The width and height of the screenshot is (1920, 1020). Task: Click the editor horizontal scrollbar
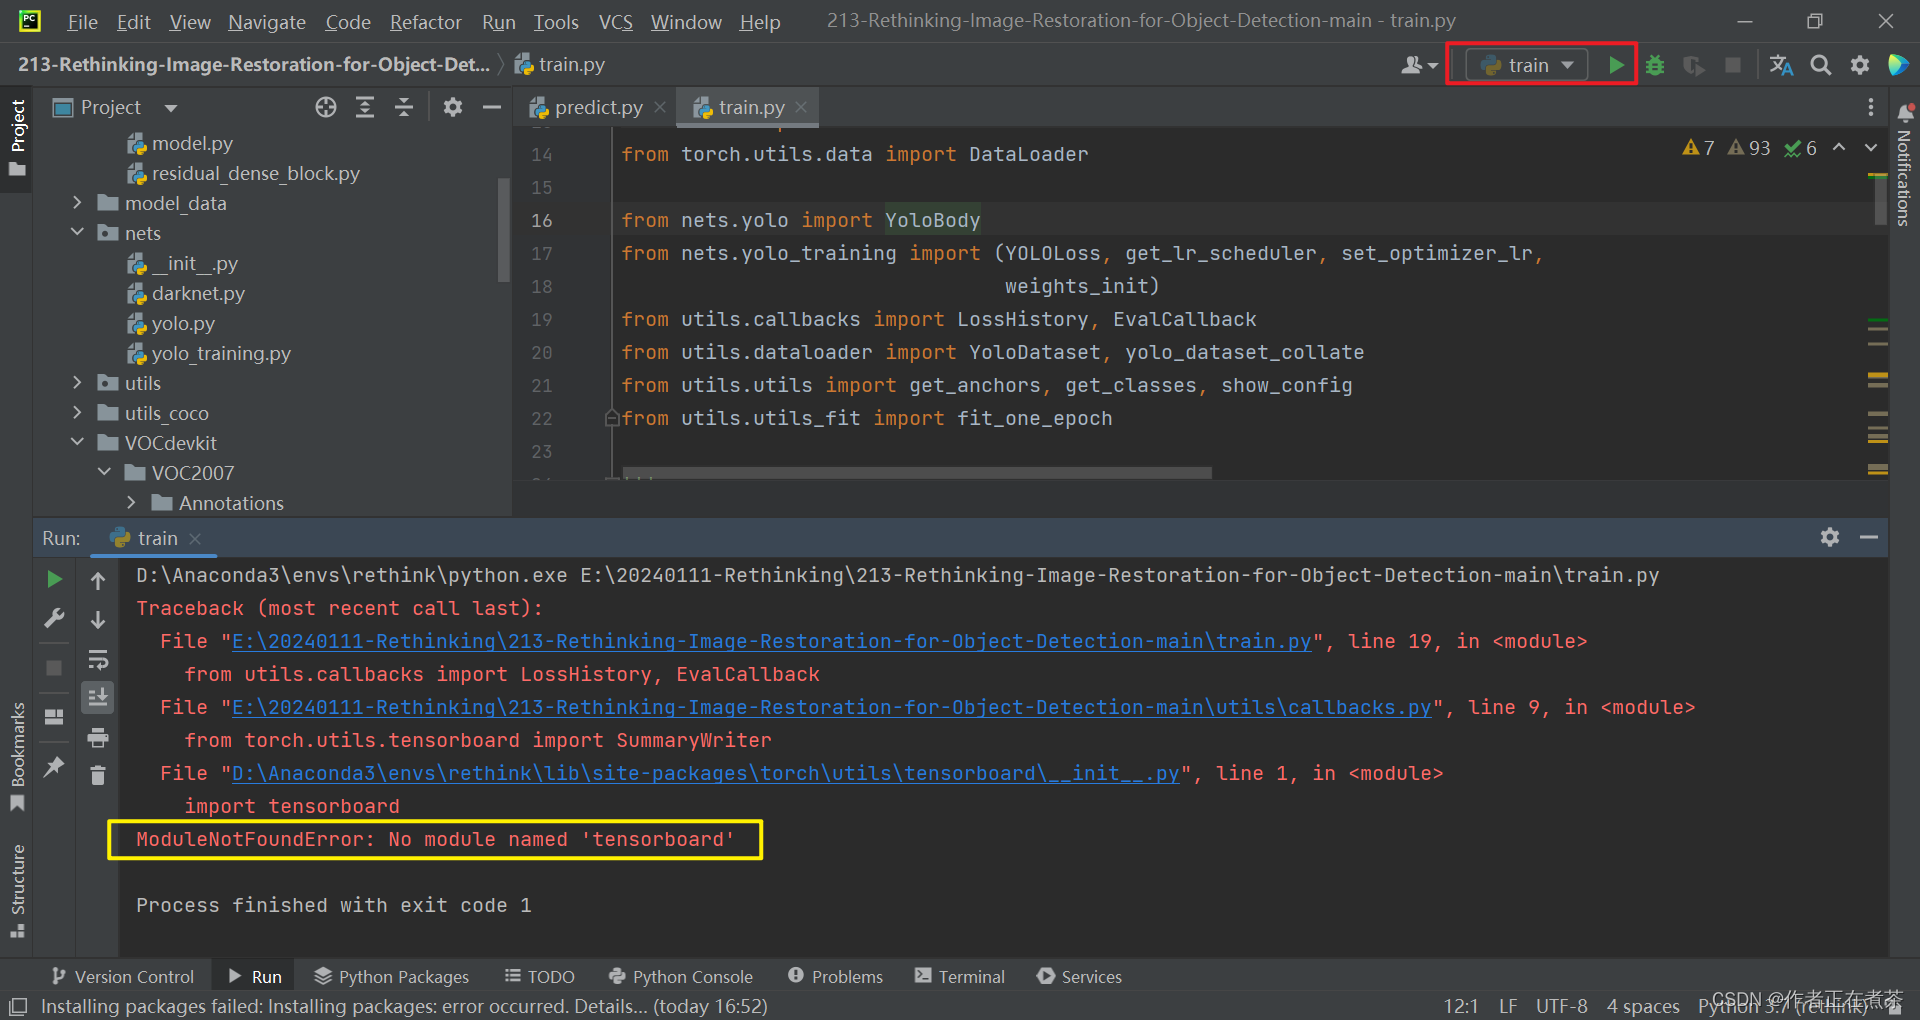pyautogui.click(x=915, y=472)
